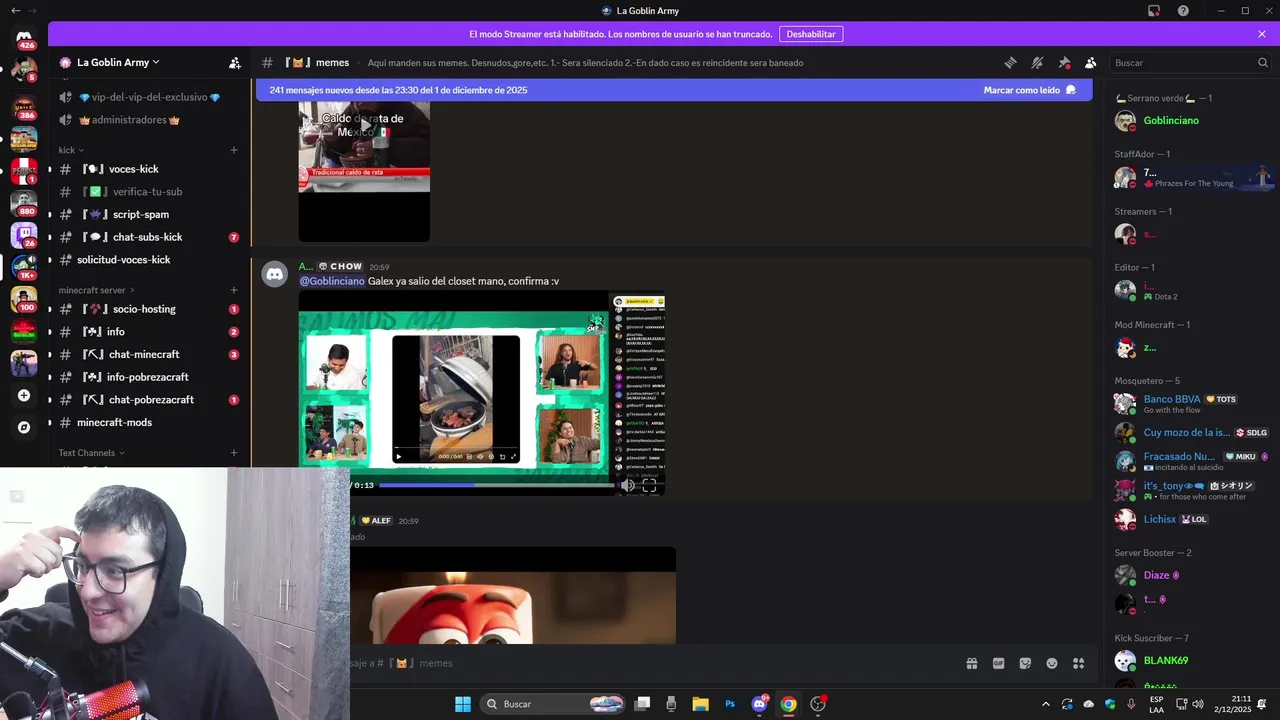The image size is (1280, 720).
Task: Open Photoshop from taskbar
Action: [x=730, y=704]
